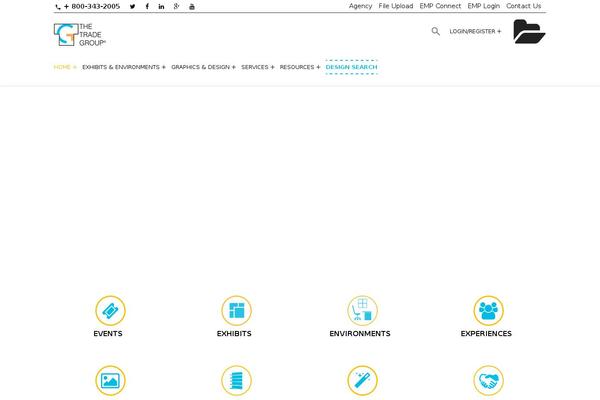Click the stacked banner stand icon
The image size is (600, 400).
point(236,380)
